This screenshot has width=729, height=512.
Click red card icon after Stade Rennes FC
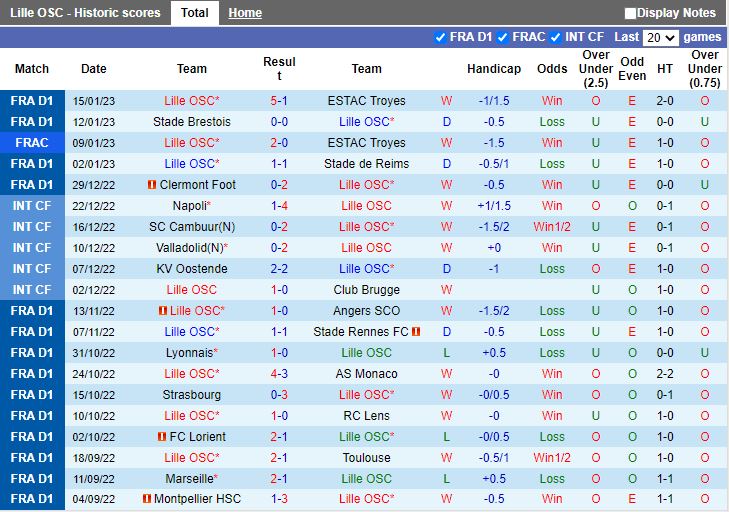(x=416, y=332)
